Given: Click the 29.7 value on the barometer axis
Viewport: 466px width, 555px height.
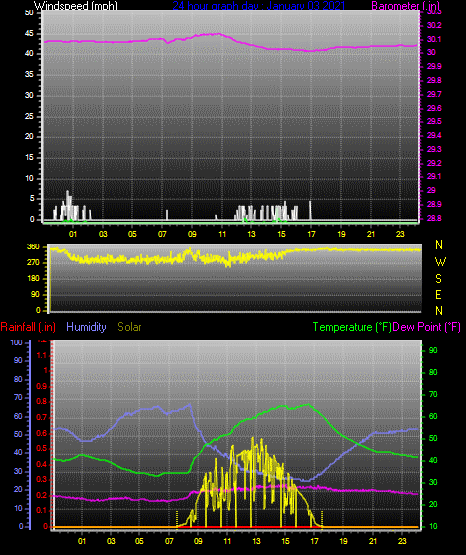Looking at the screenshot, I should 434,94.
